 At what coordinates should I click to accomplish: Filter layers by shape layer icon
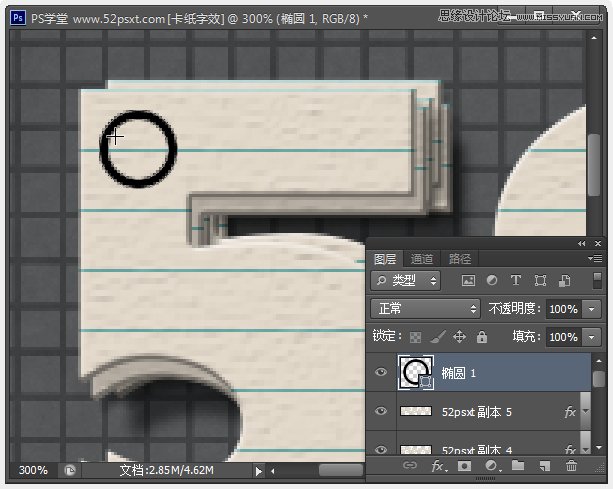[540, 280]
